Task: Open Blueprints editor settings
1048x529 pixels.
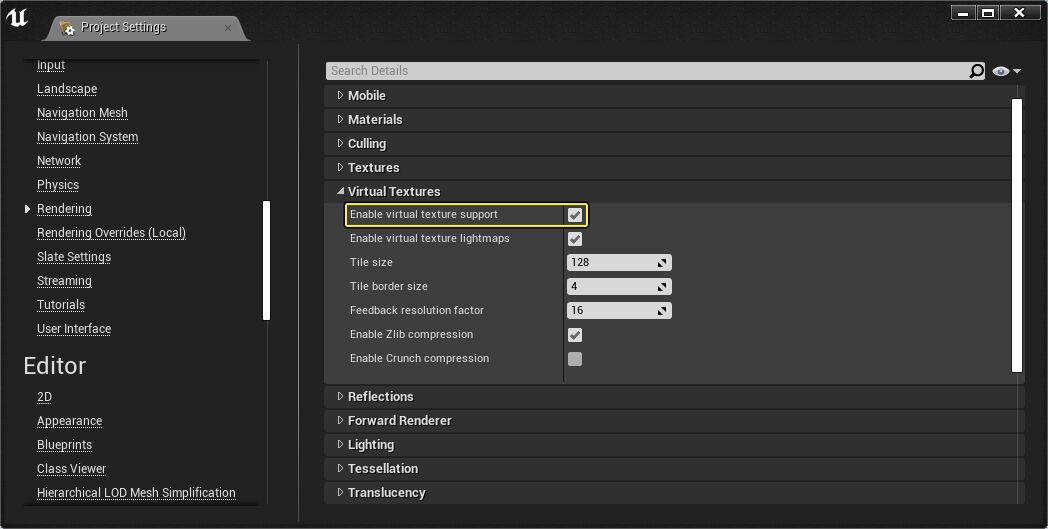Action: pos(64,445)
